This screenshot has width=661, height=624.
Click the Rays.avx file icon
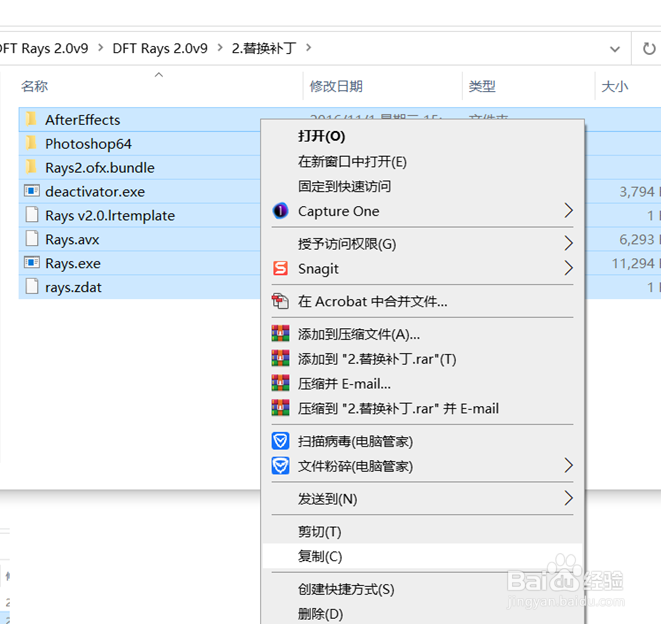coord(32,239)
